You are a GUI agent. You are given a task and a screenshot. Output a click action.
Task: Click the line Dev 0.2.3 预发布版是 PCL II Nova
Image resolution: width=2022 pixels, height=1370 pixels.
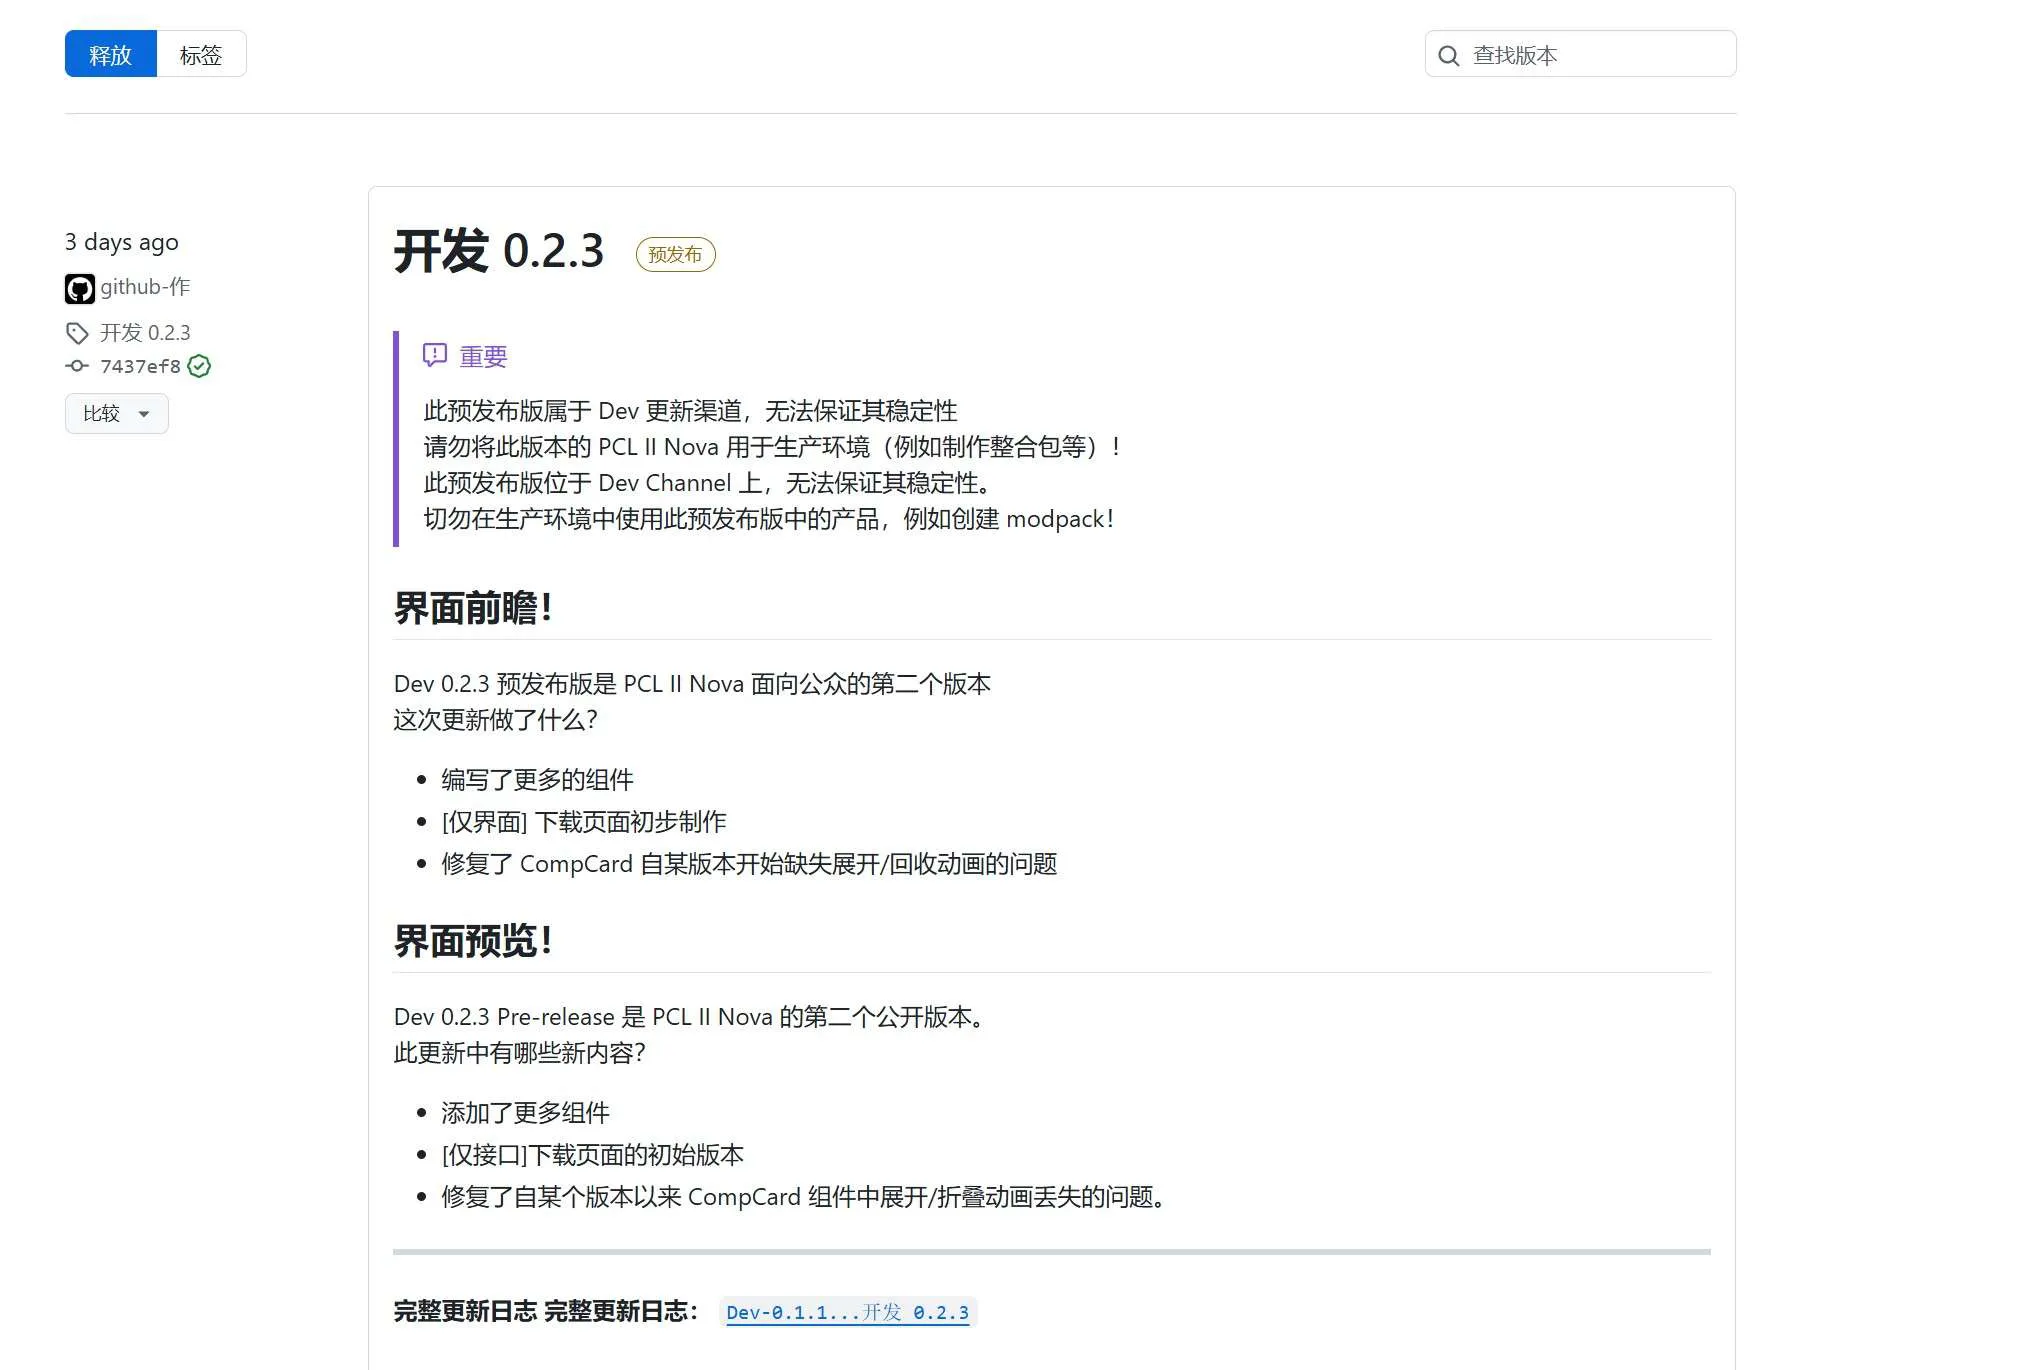click(x=692, y=684)
